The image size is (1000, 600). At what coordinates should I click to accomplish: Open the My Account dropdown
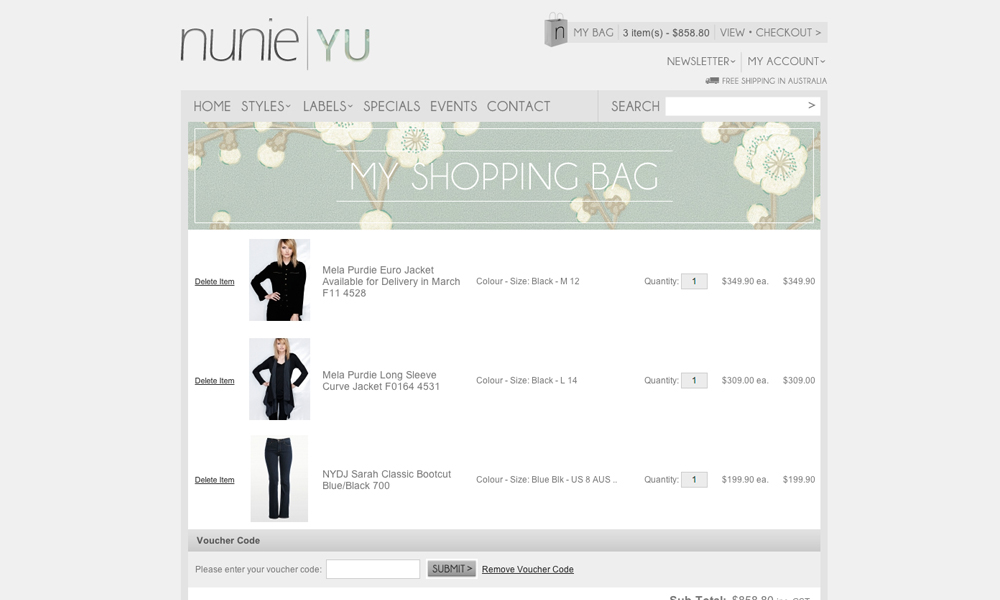point(786,62)
